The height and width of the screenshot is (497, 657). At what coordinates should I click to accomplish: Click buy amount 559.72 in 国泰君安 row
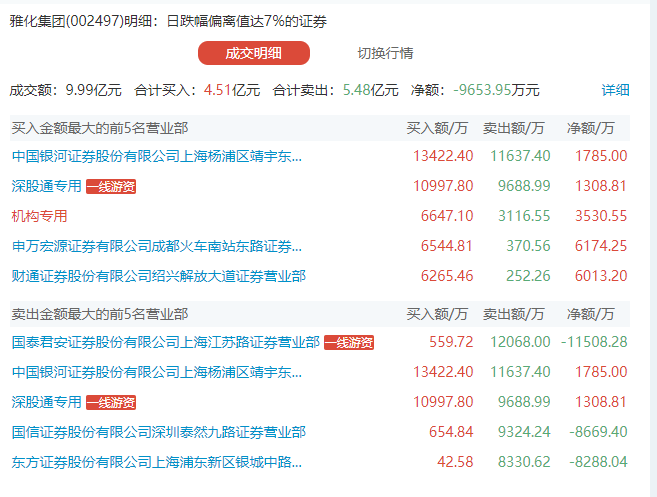pos(451,342)
